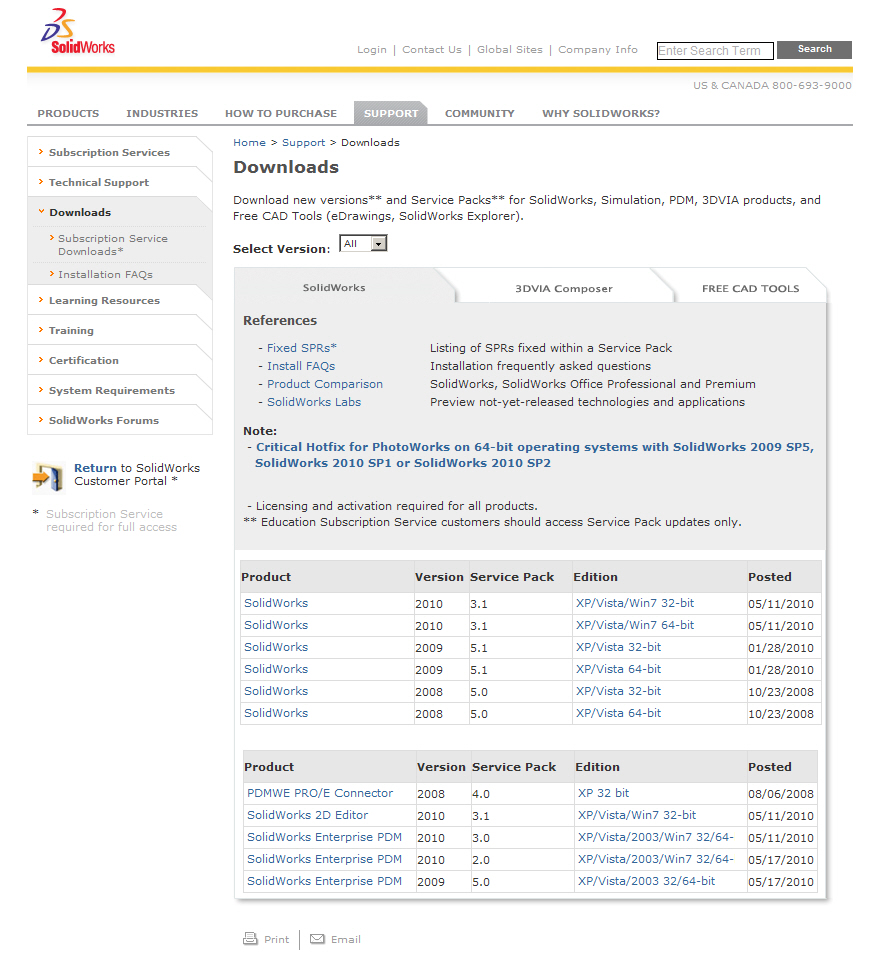Open the Select Version dropdown

pos(363,244)
